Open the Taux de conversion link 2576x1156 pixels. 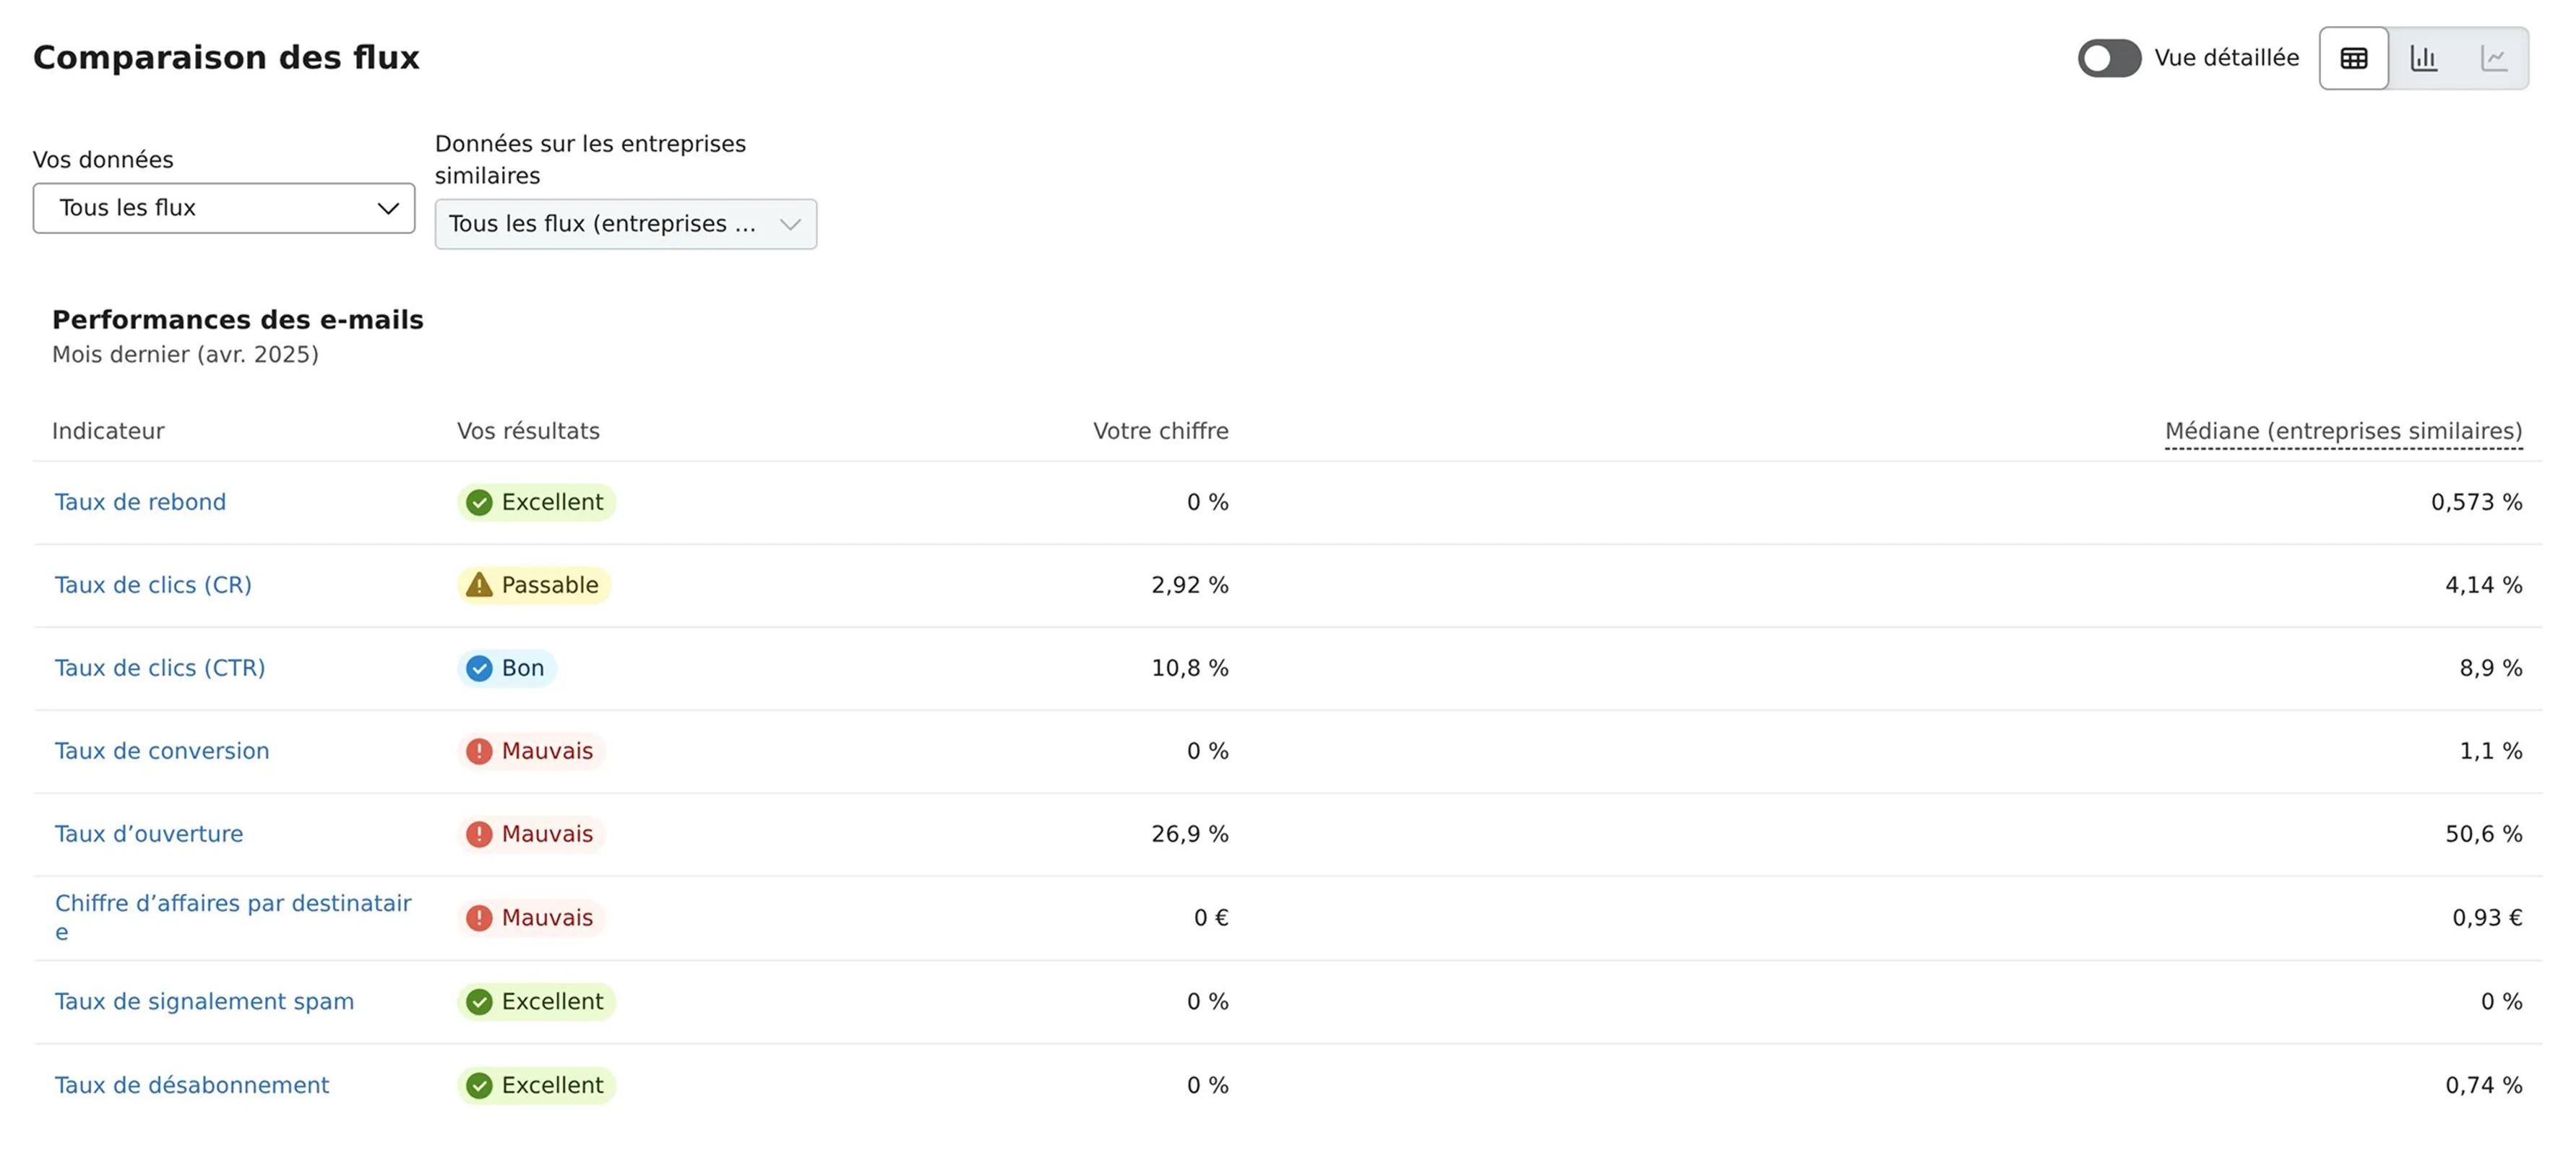tap(162, 751)
